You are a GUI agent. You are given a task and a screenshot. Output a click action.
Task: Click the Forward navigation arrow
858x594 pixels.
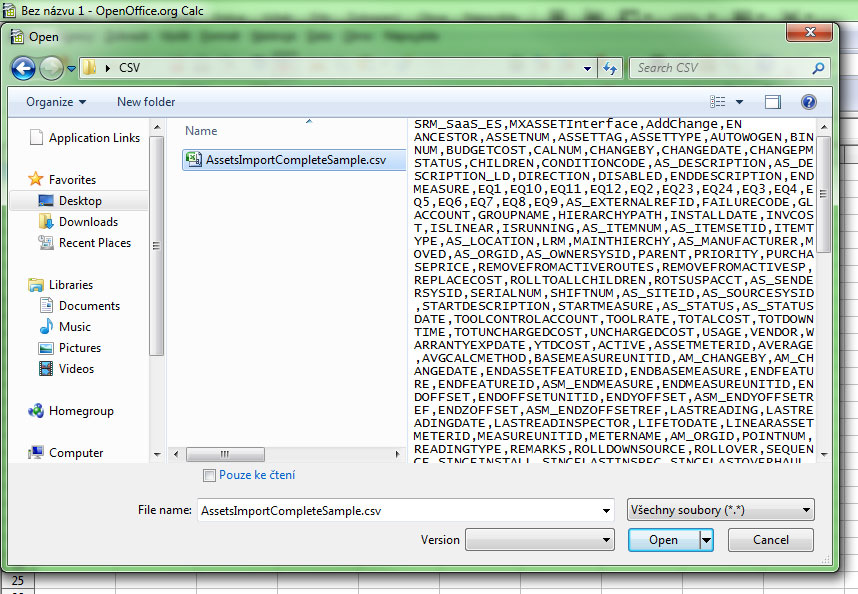click(x=51, y=69)
